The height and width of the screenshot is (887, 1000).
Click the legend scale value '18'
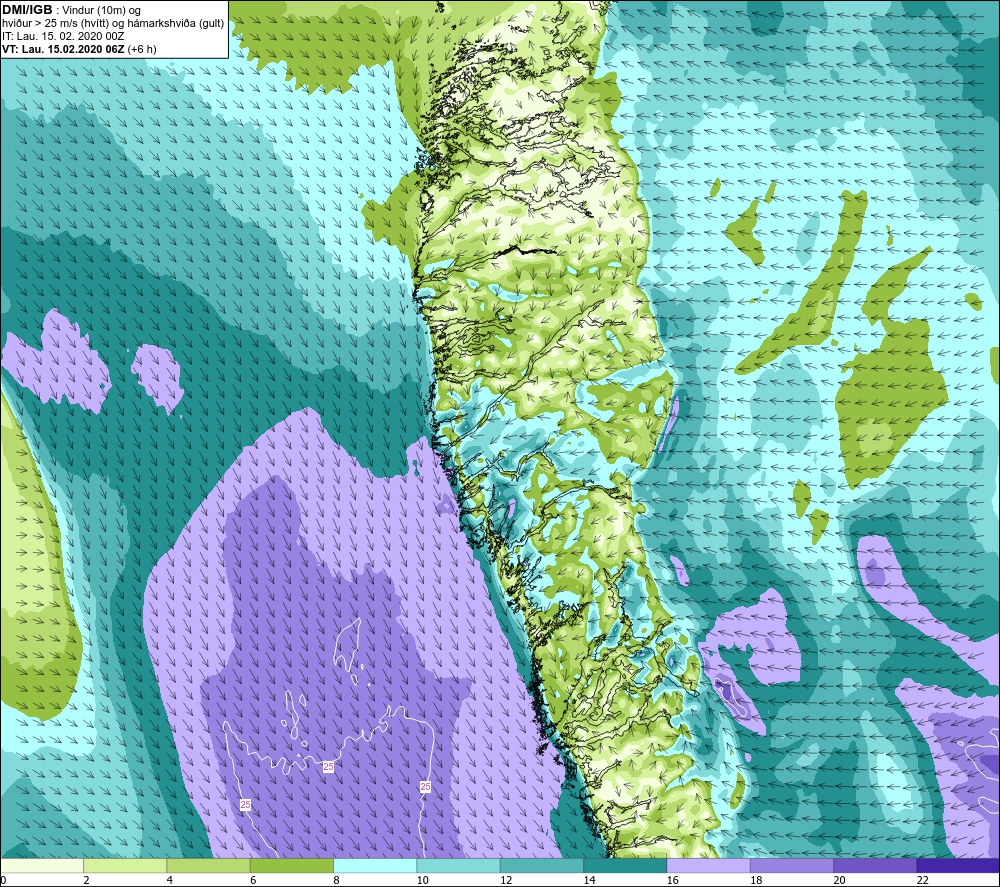pos(756,880)
